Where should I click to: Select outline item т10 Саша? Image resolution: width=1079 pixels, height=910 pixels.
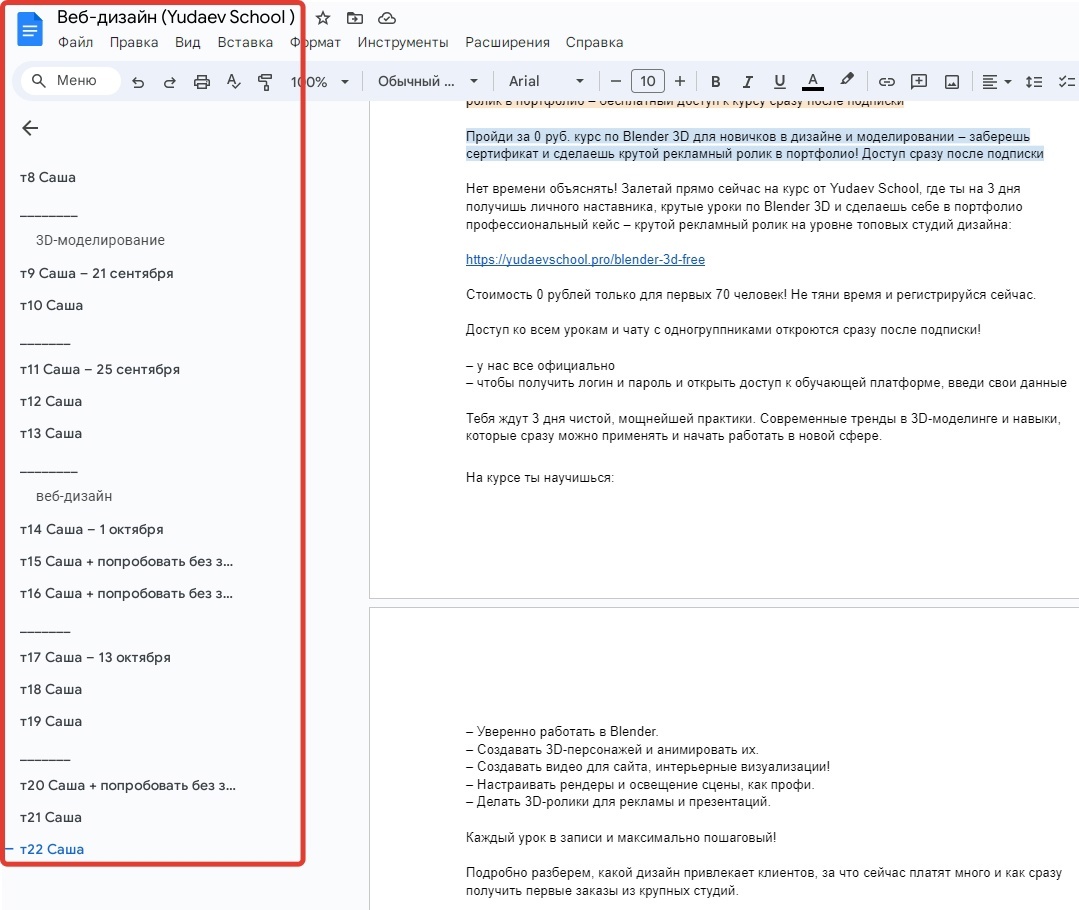(x=51, y=305)
